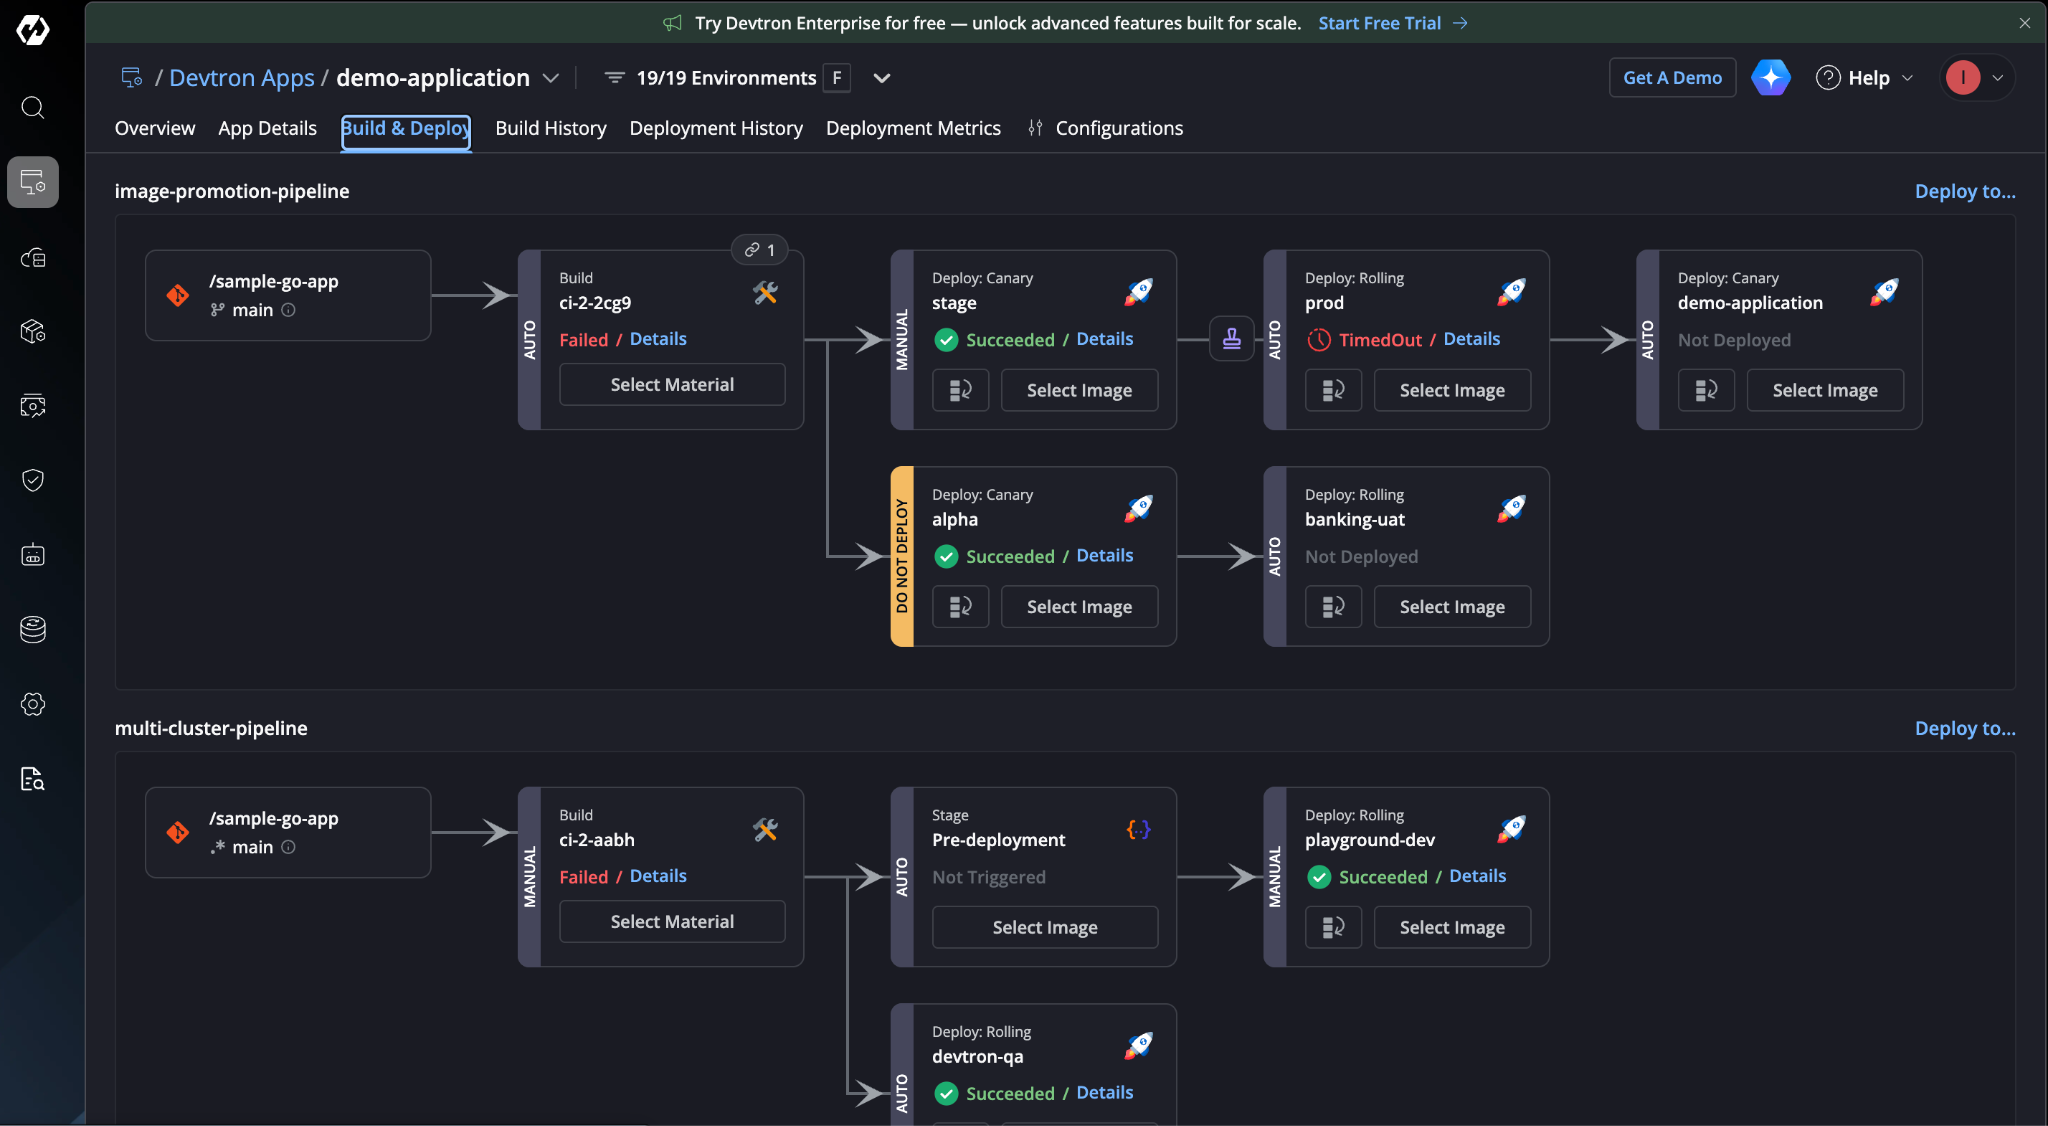Open the Devtron AI sparkle assistant
This screenshot has height=1126, width=2048.
[1770, 77]
